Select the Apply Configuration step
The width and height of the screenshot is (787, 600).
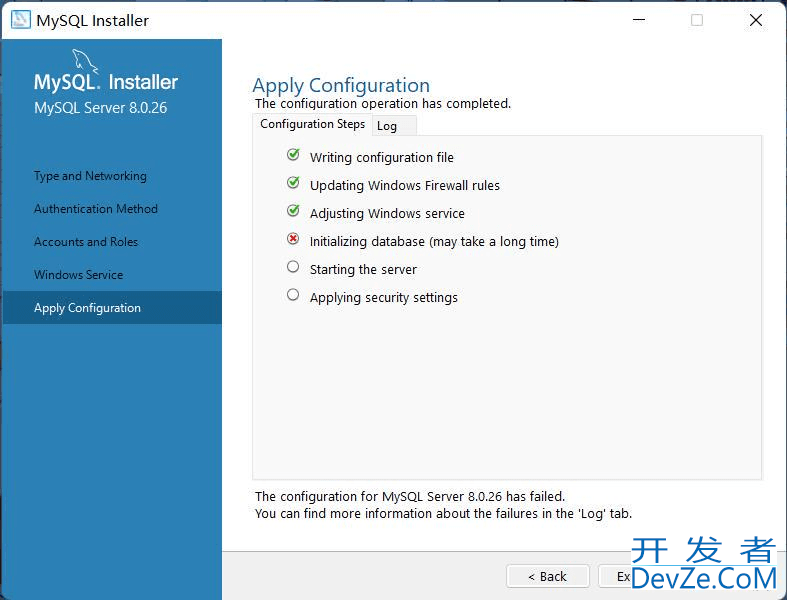coord(112,307)
